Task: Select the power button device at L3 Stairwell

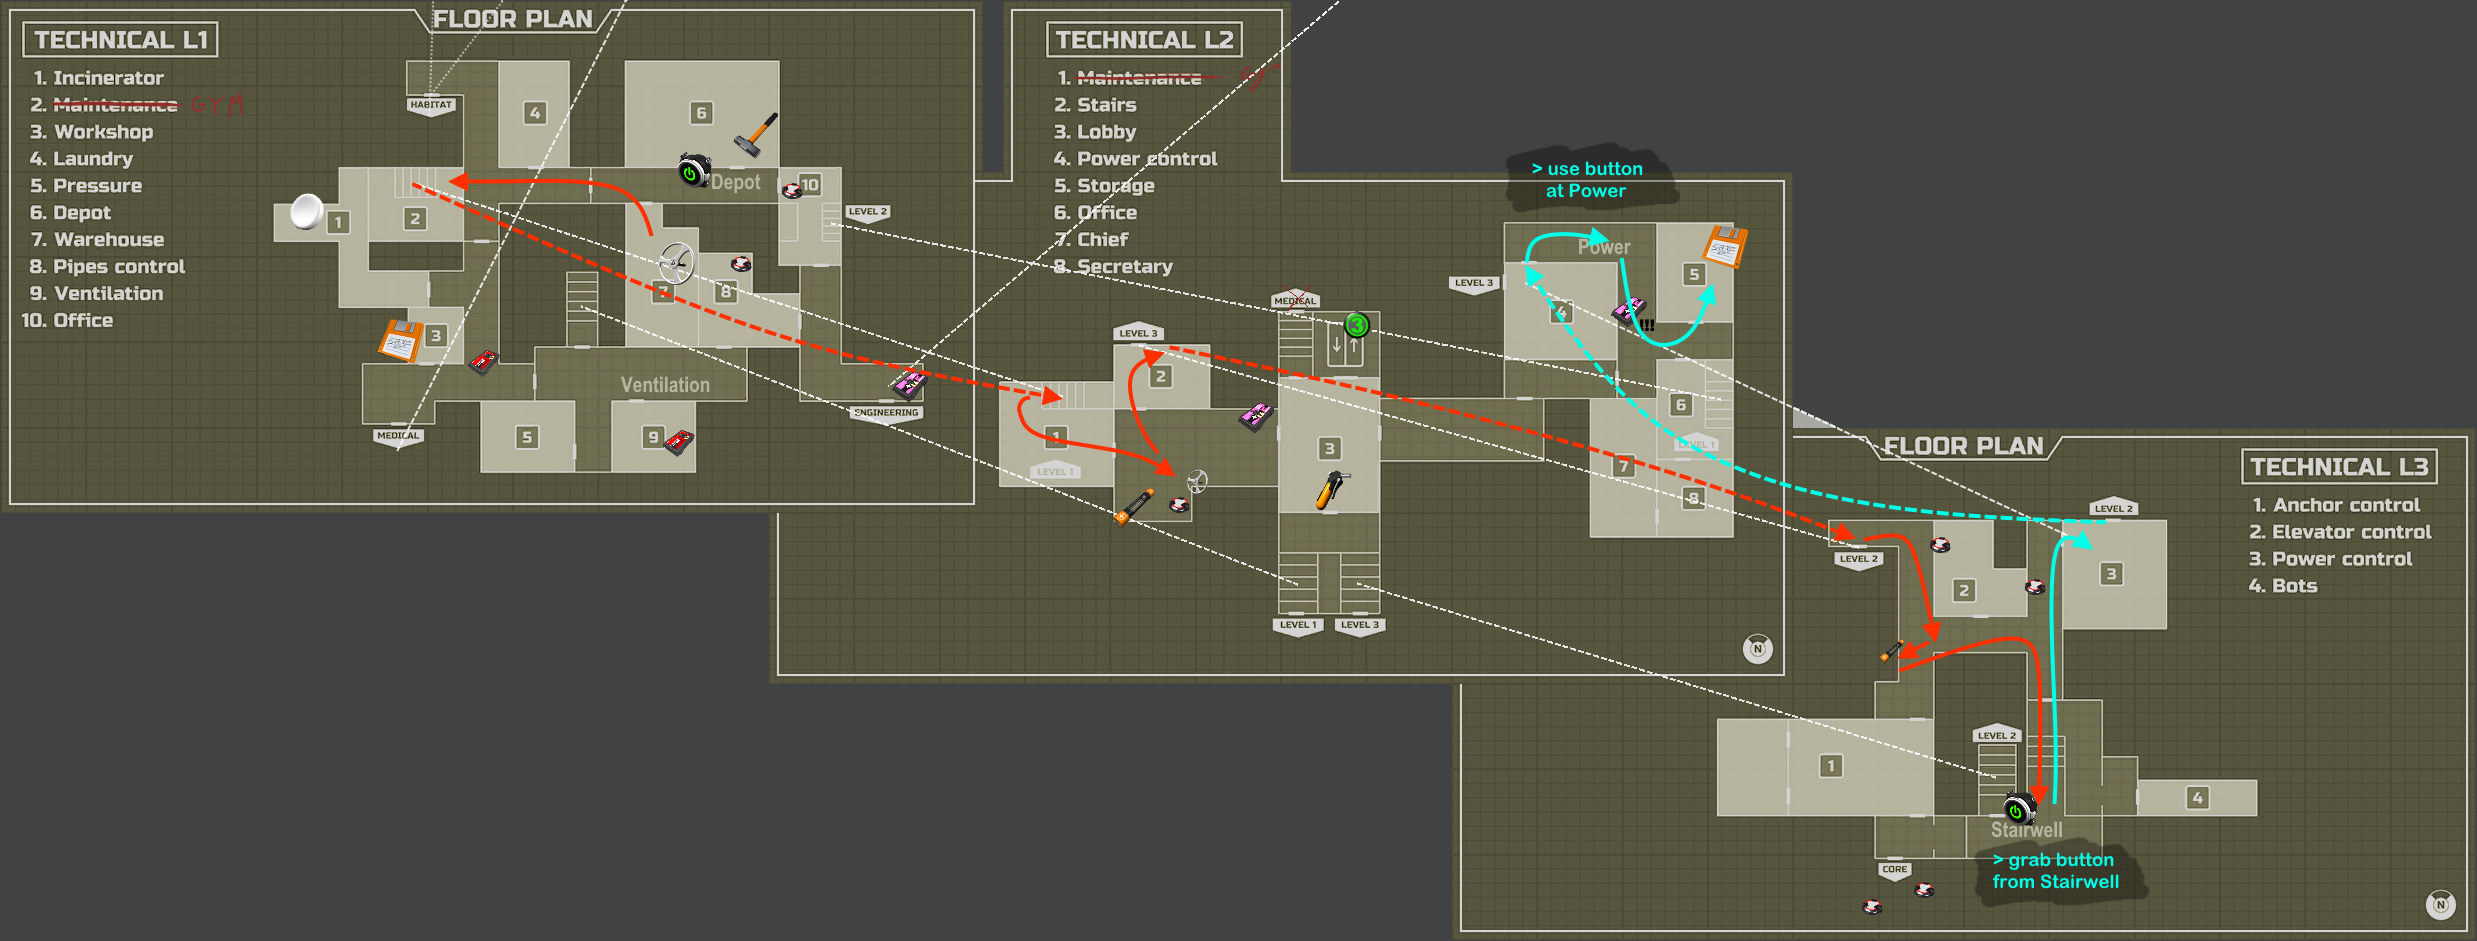Action: pos(2019,809)
